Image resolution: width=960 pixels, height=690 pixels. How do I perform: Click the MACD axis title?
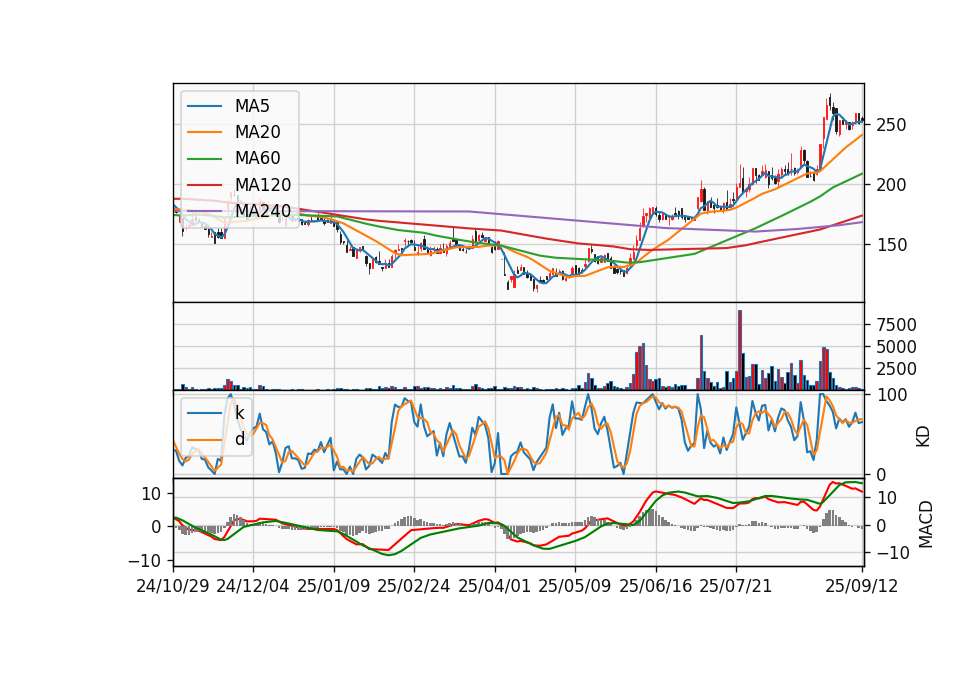pyautogui.click(x=926, y=524)
